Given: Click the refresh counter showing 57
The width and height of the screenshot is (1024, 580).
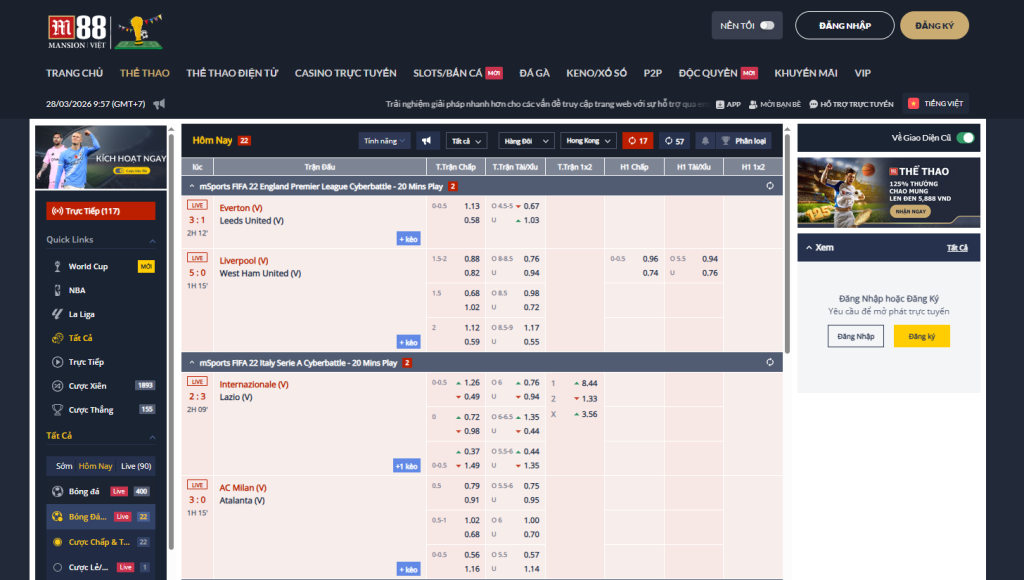Looking at the screenshot, I should 675,140.
